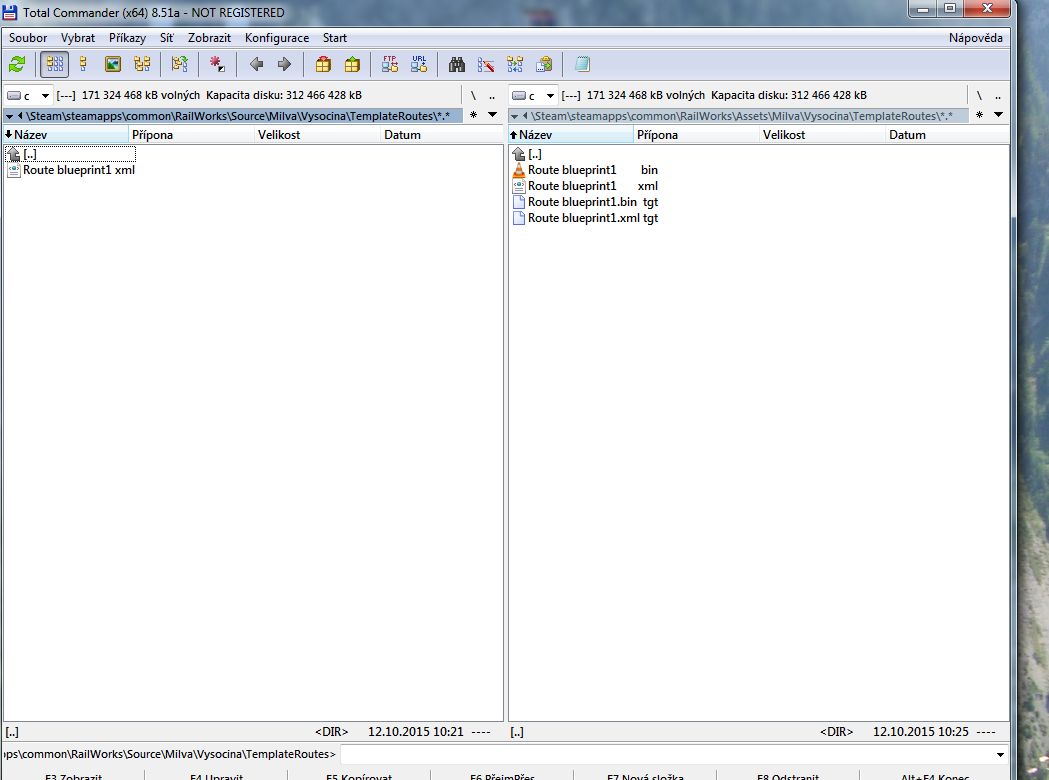Viewport: 1049px width, 780px height.
Task: Sort left panel by Přípona column
Action: point(191,135)
